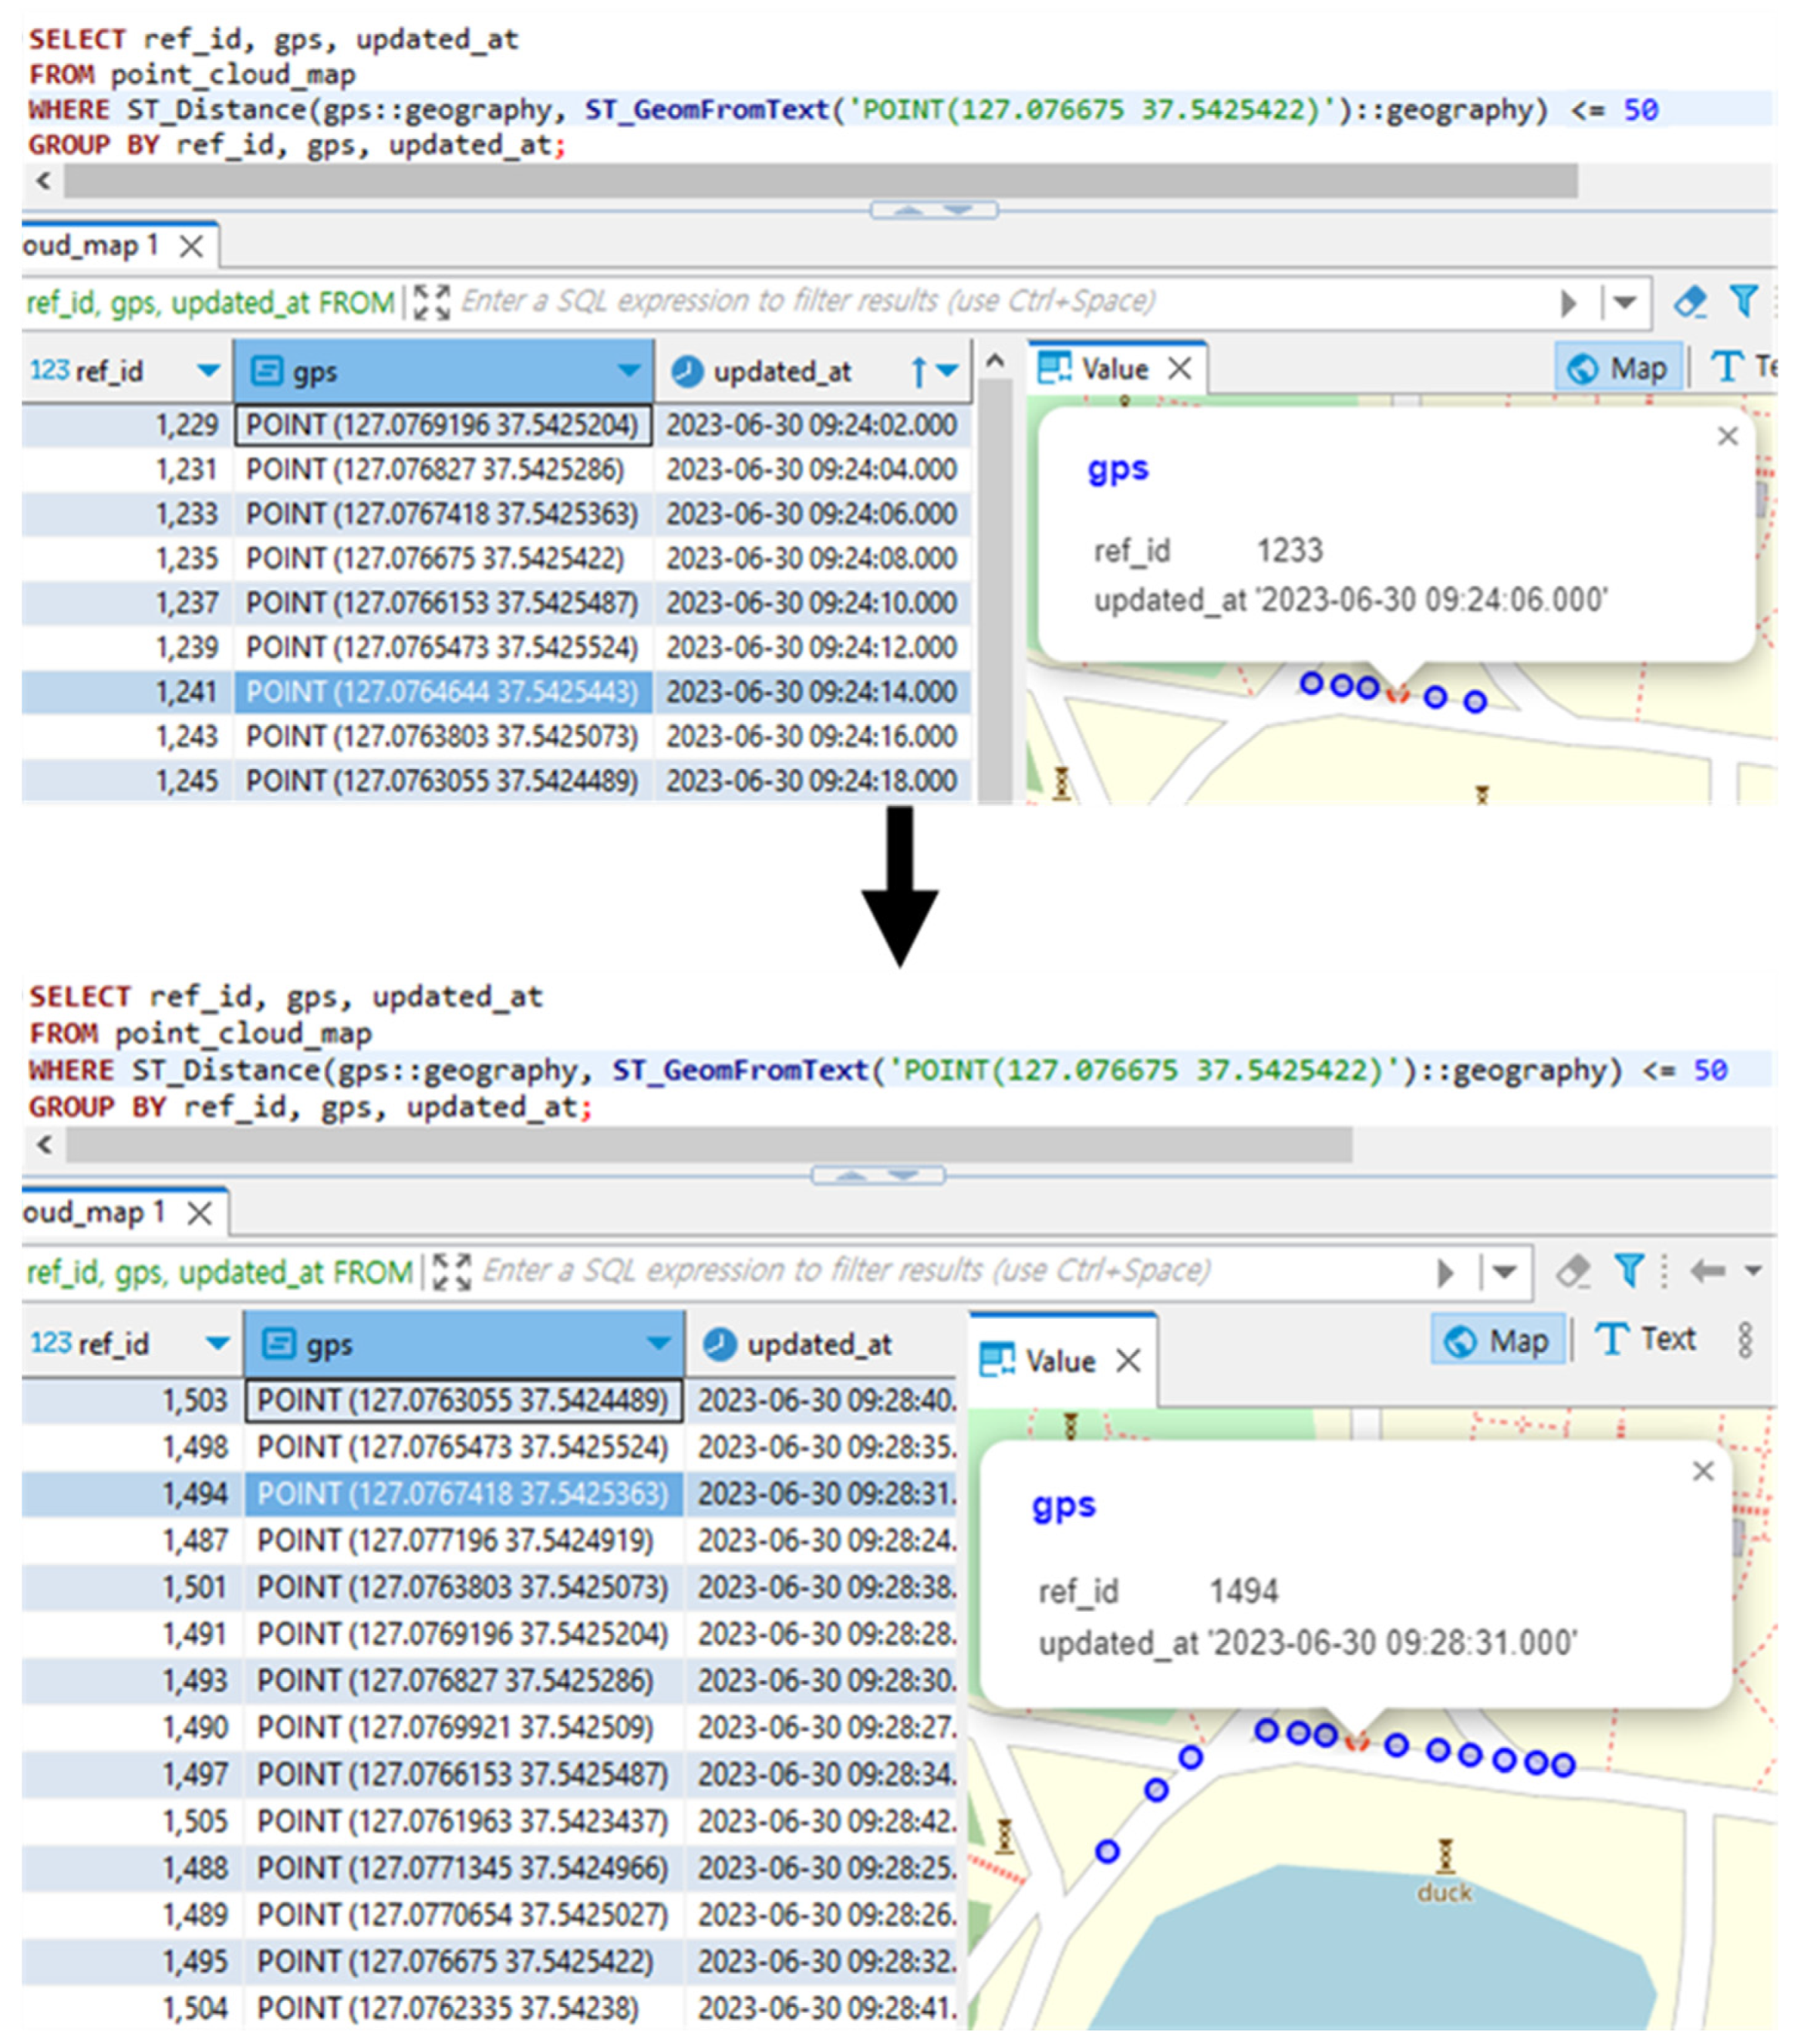Image resolution: width=1804 pixels, height=2044 pixels.
Task: Close the upper oud_map 1 result tab
Action: coord(191,246)
